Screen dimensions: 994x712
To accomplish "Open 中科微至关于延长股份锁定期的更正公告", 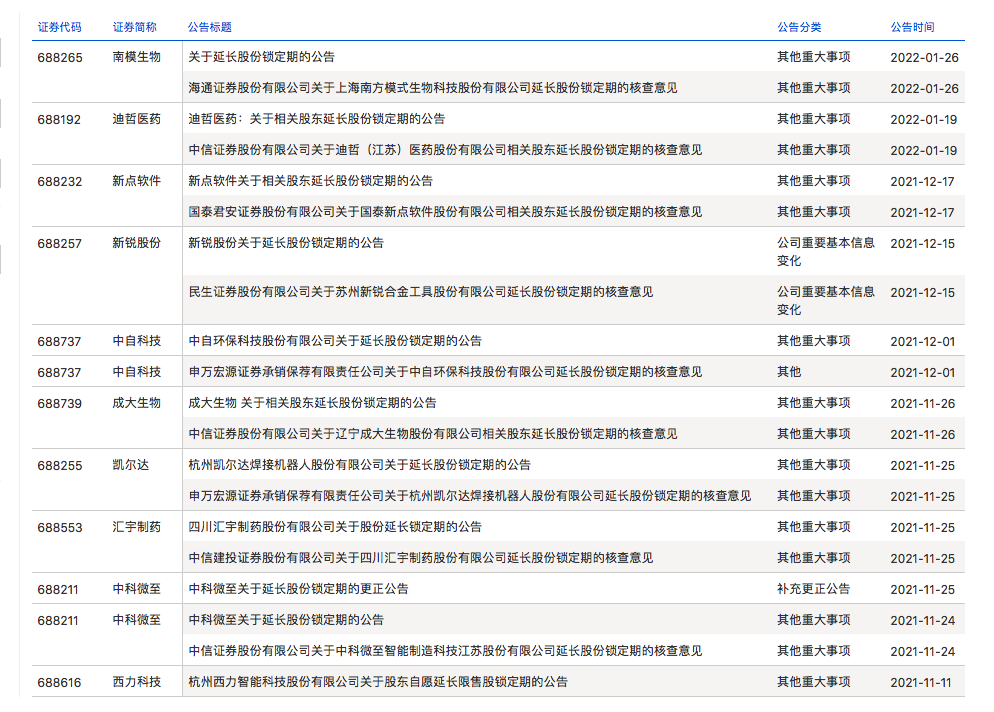I will [299, 590].
